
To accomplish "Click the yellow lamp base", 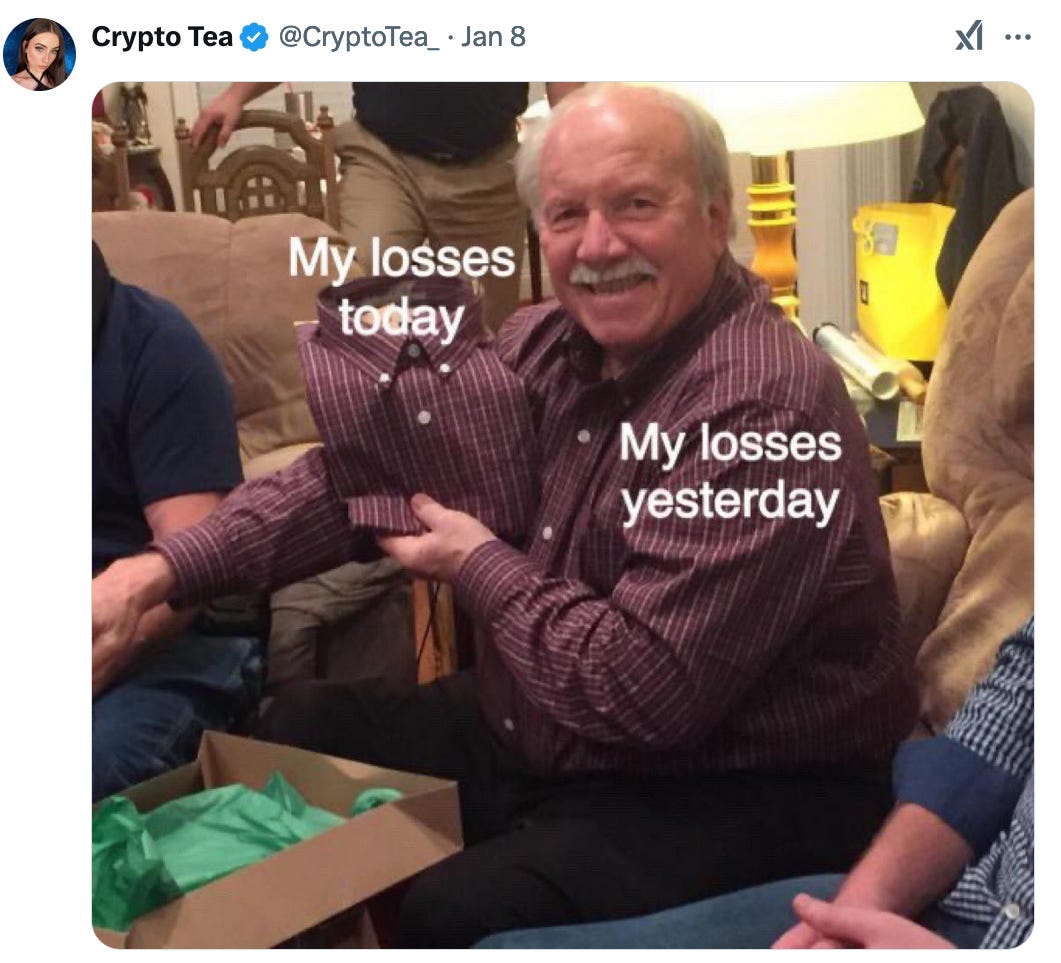I will pyautogui.click(x=772, y=230).
